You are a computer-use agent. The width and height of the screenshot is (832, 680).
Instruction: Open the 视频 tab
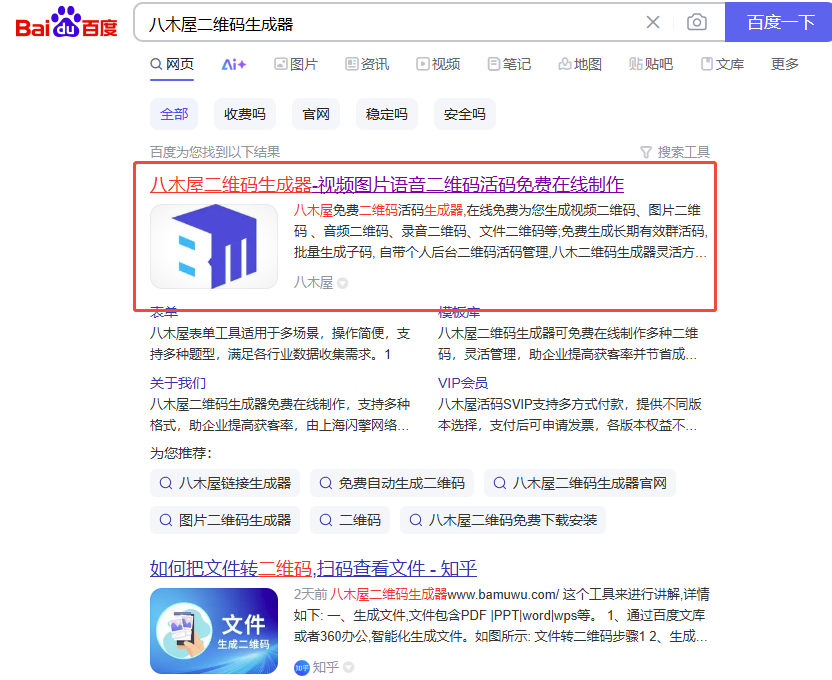438,64
